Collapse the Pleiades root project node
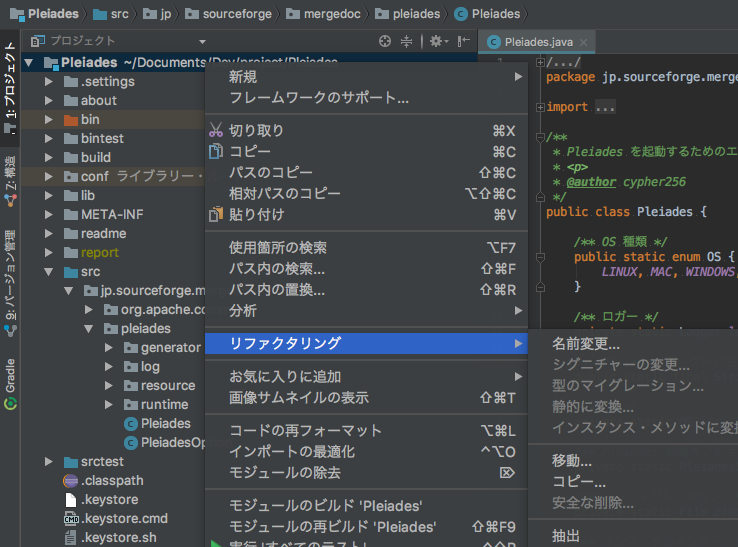Image resolution: width=738 pixels, height=547 pixels. tap(29, 62)
